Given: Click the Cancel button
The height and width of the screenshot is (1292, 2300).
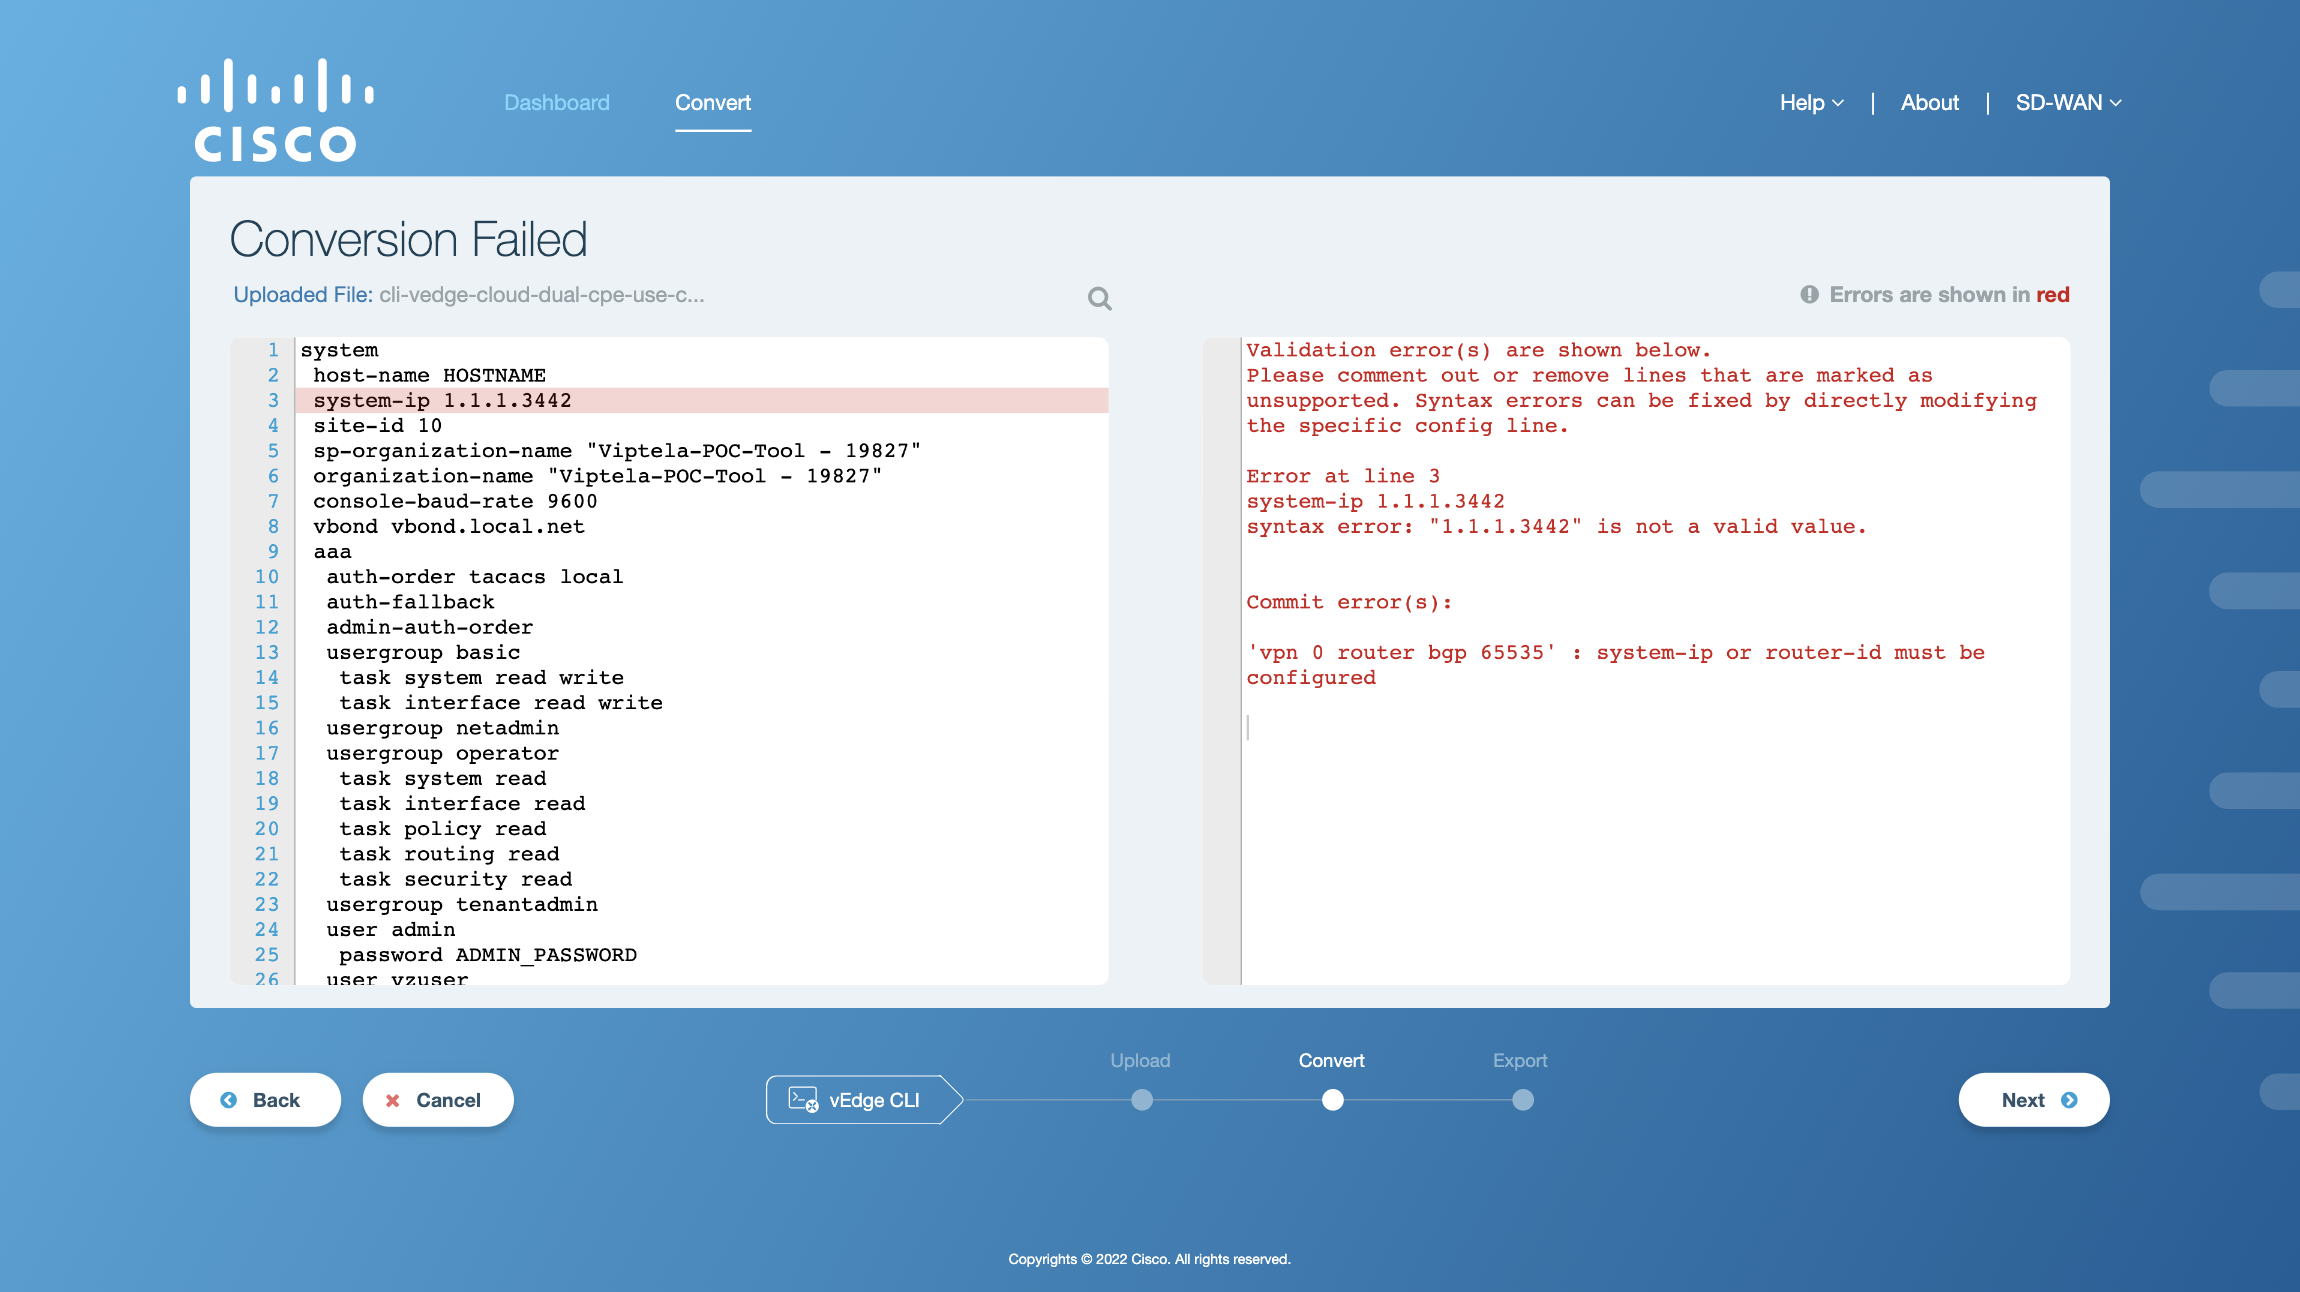Looking at the screenshot, I should [x=438, y=1100].
